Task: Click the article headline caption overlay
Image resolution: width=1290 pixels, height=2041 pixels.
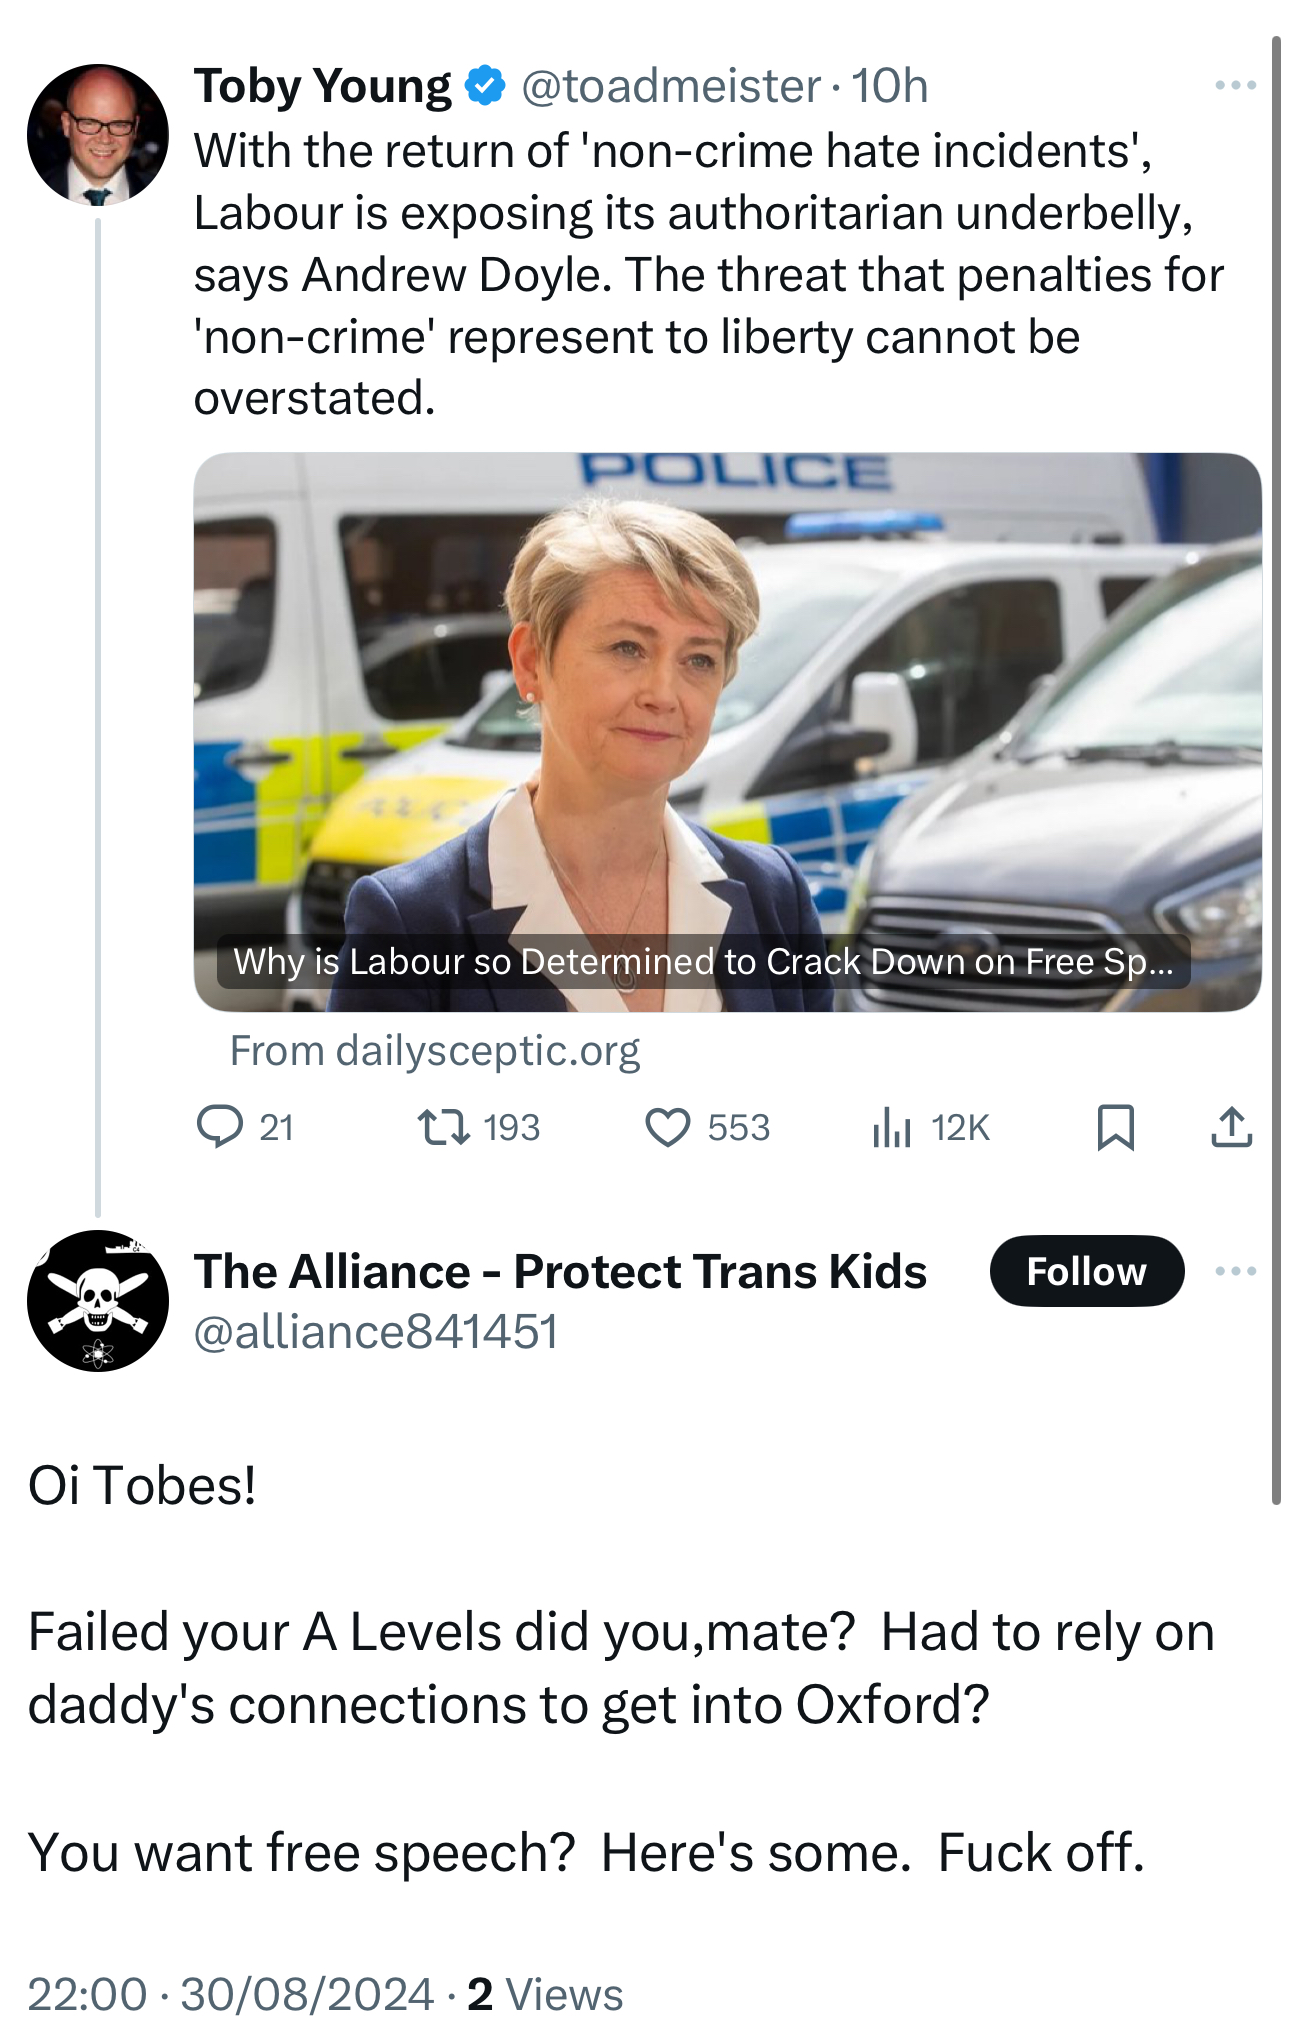Action: click(x=703, y=962)
